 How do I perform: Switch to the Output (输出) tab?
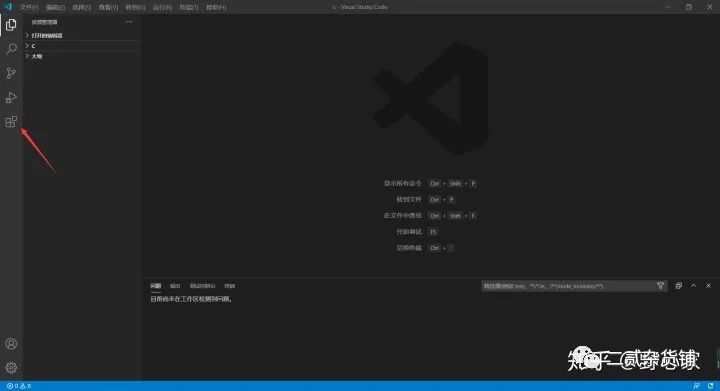[175, 286]
